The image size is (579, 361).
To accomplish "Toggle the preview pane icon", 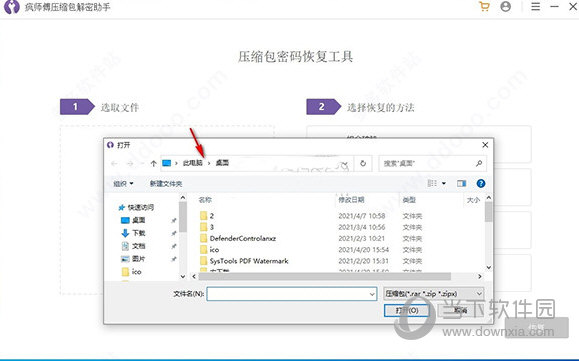I will [462, 183].
